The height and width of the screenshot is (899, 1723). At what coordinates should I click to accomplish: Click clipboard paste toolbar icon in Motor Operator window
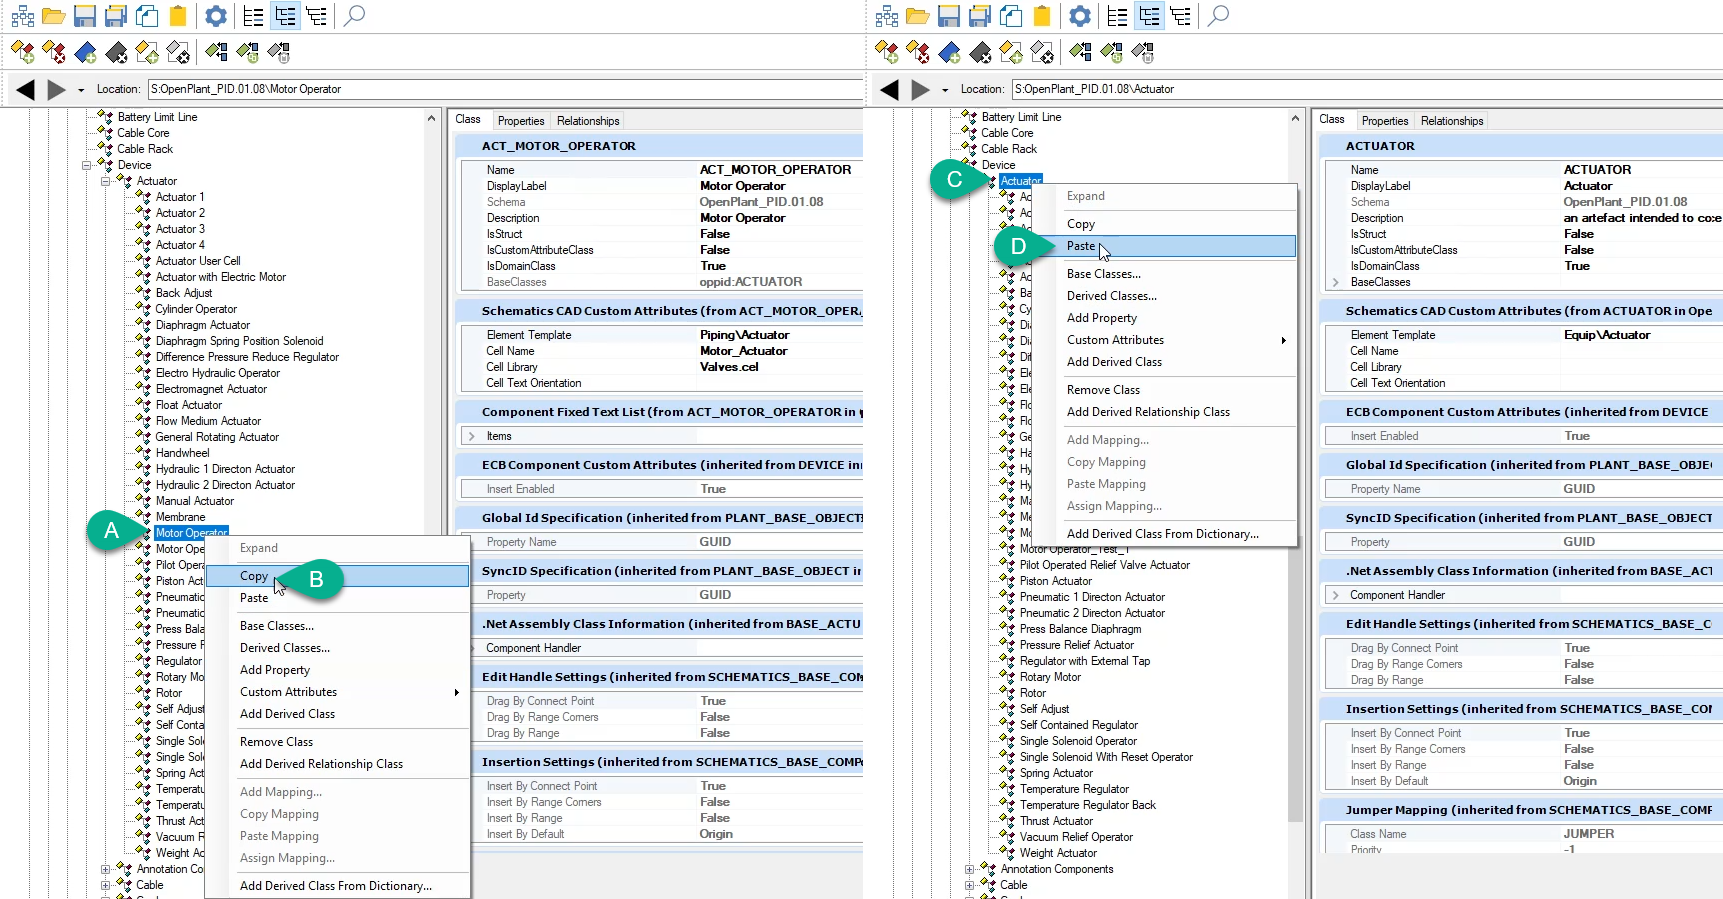point(178,16)
